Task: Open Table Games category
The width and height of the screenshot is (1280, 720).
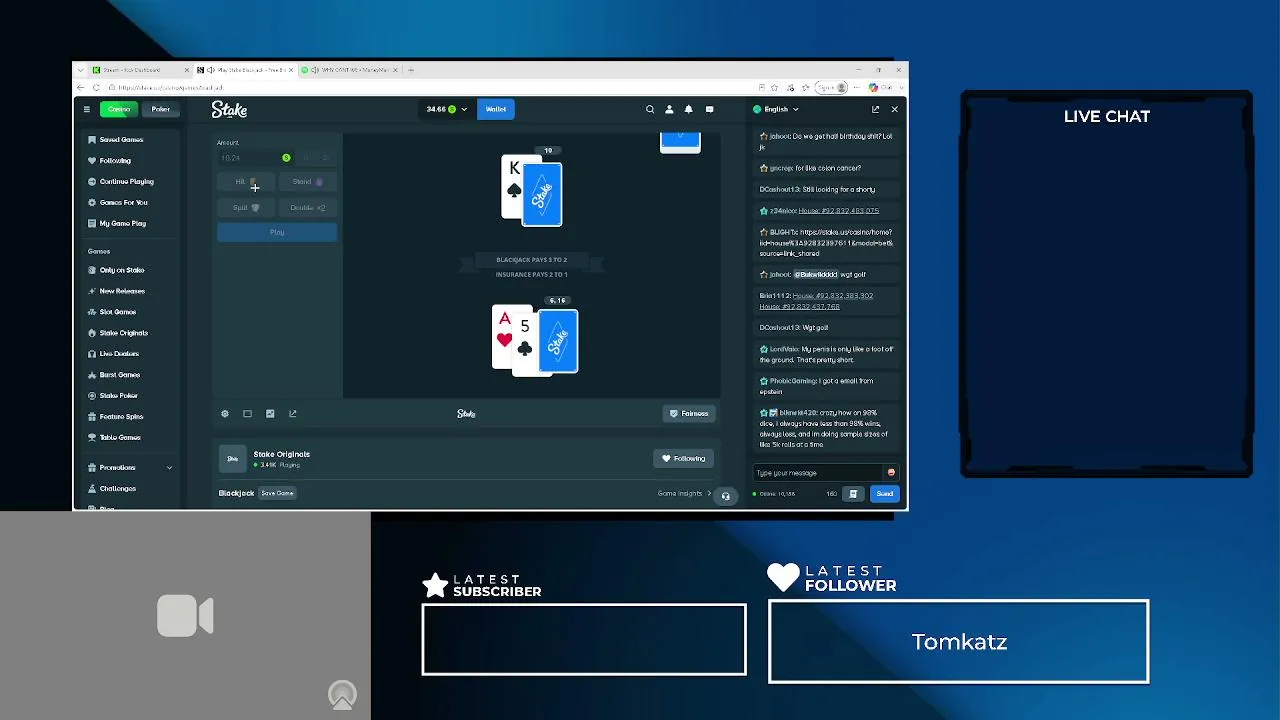Action: pyautogui.click(x=120, y=438)
